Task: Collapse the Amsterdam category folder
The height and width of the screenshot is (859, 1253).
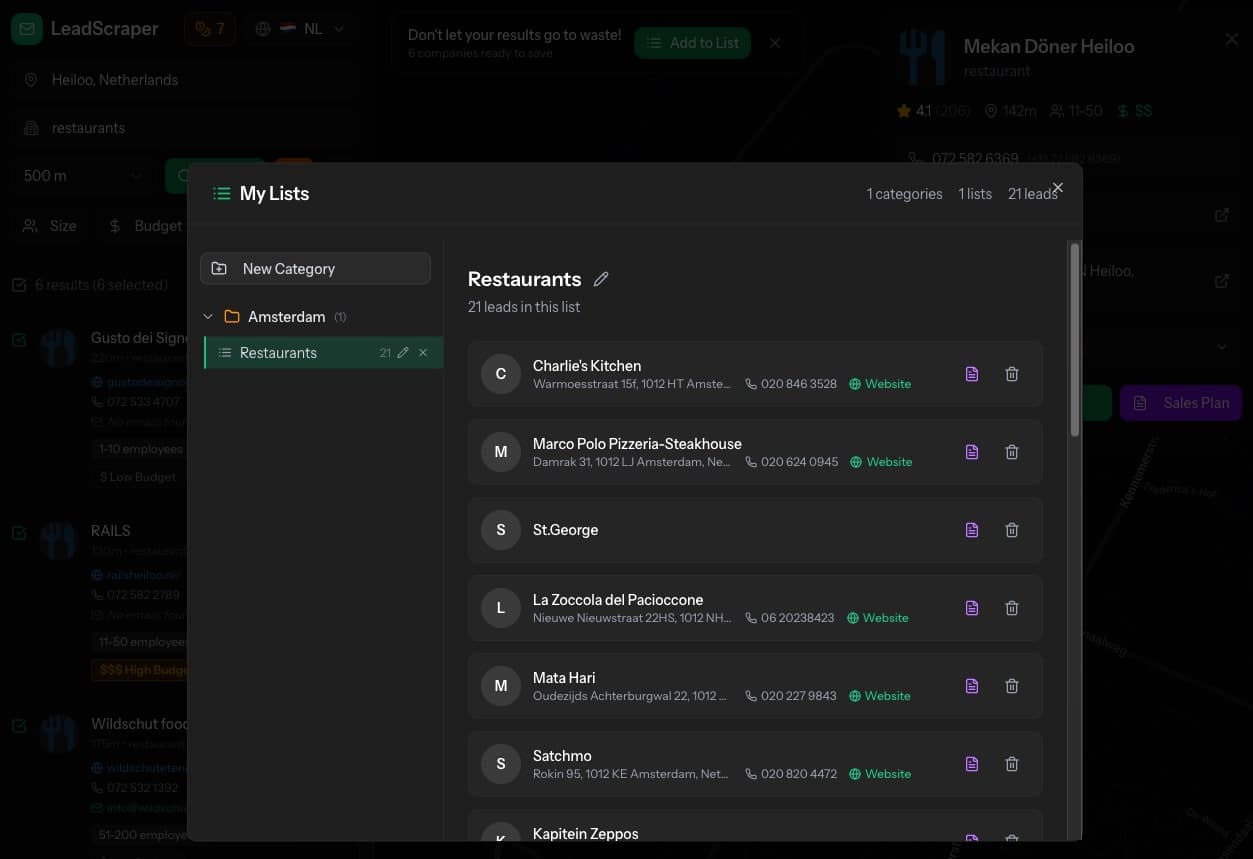Action: point(208,316)
